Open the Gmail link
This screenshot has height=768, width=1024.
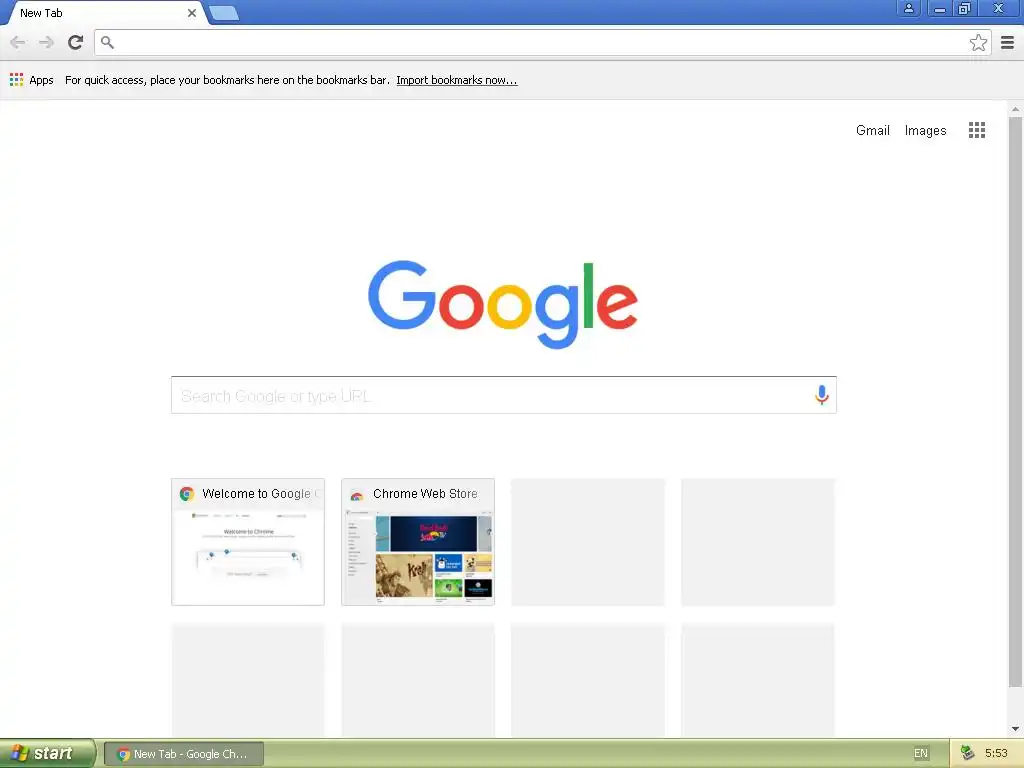point(872,130)
